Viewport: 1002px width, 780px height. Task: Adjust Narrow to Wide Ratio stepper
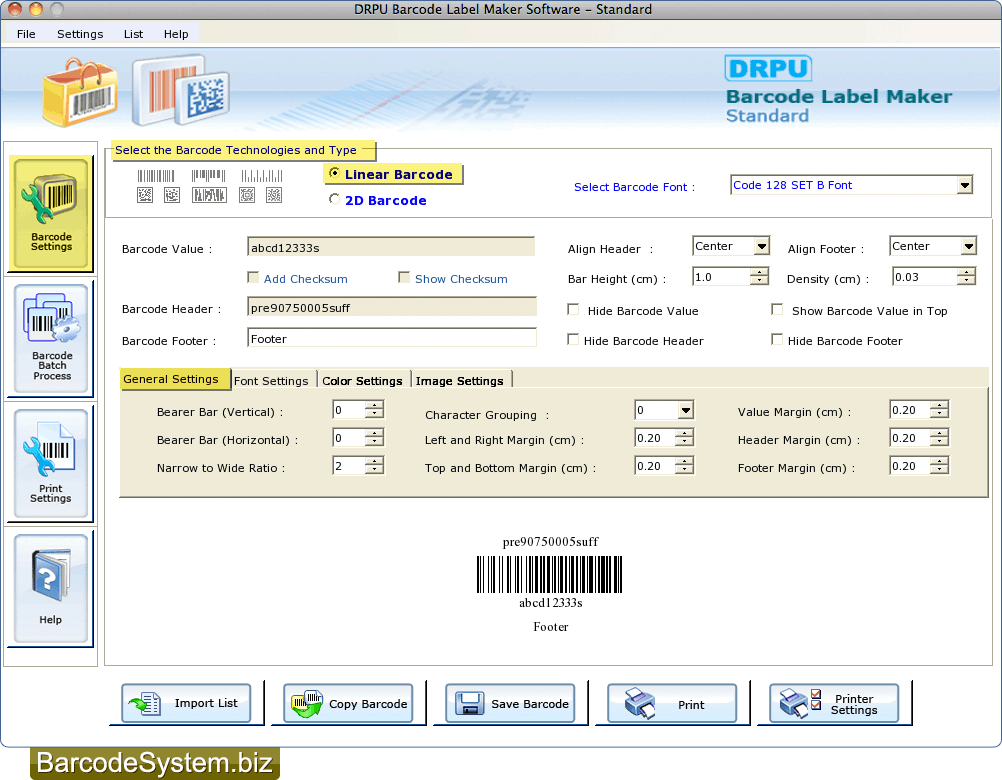(x=374, y=466)
